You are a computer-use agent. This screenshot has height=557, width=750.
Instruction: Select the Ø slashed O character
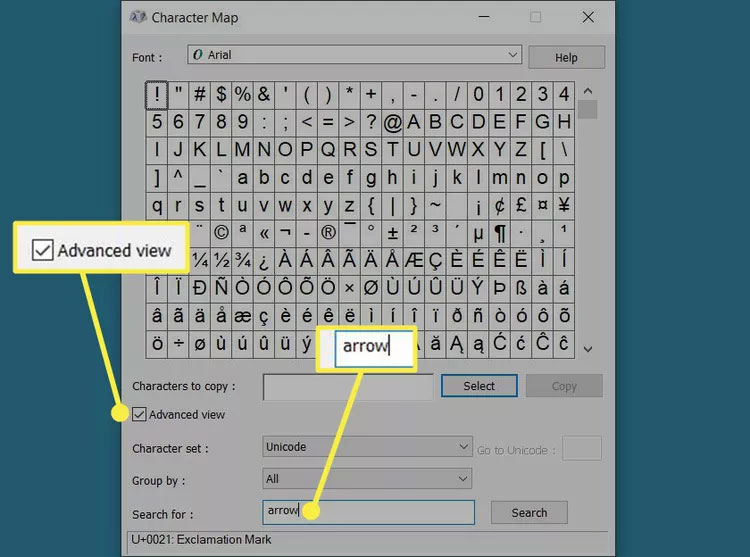371,289
